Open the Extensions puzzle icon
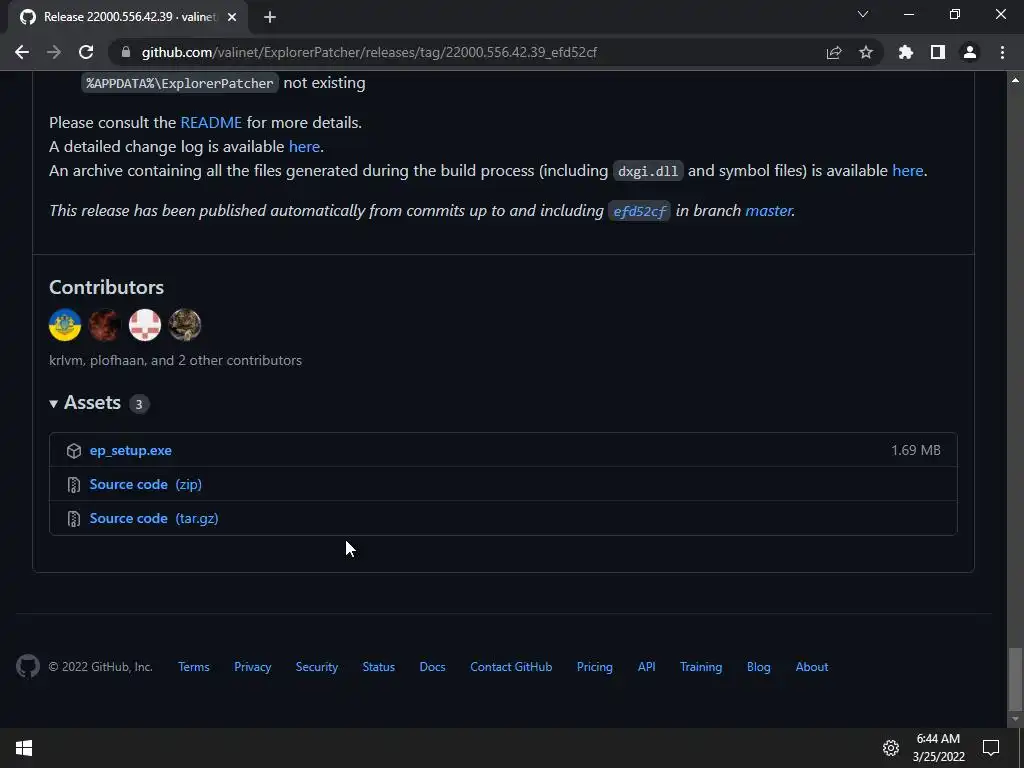Viewport: 1024px width, 768px height. pos(906,52)
